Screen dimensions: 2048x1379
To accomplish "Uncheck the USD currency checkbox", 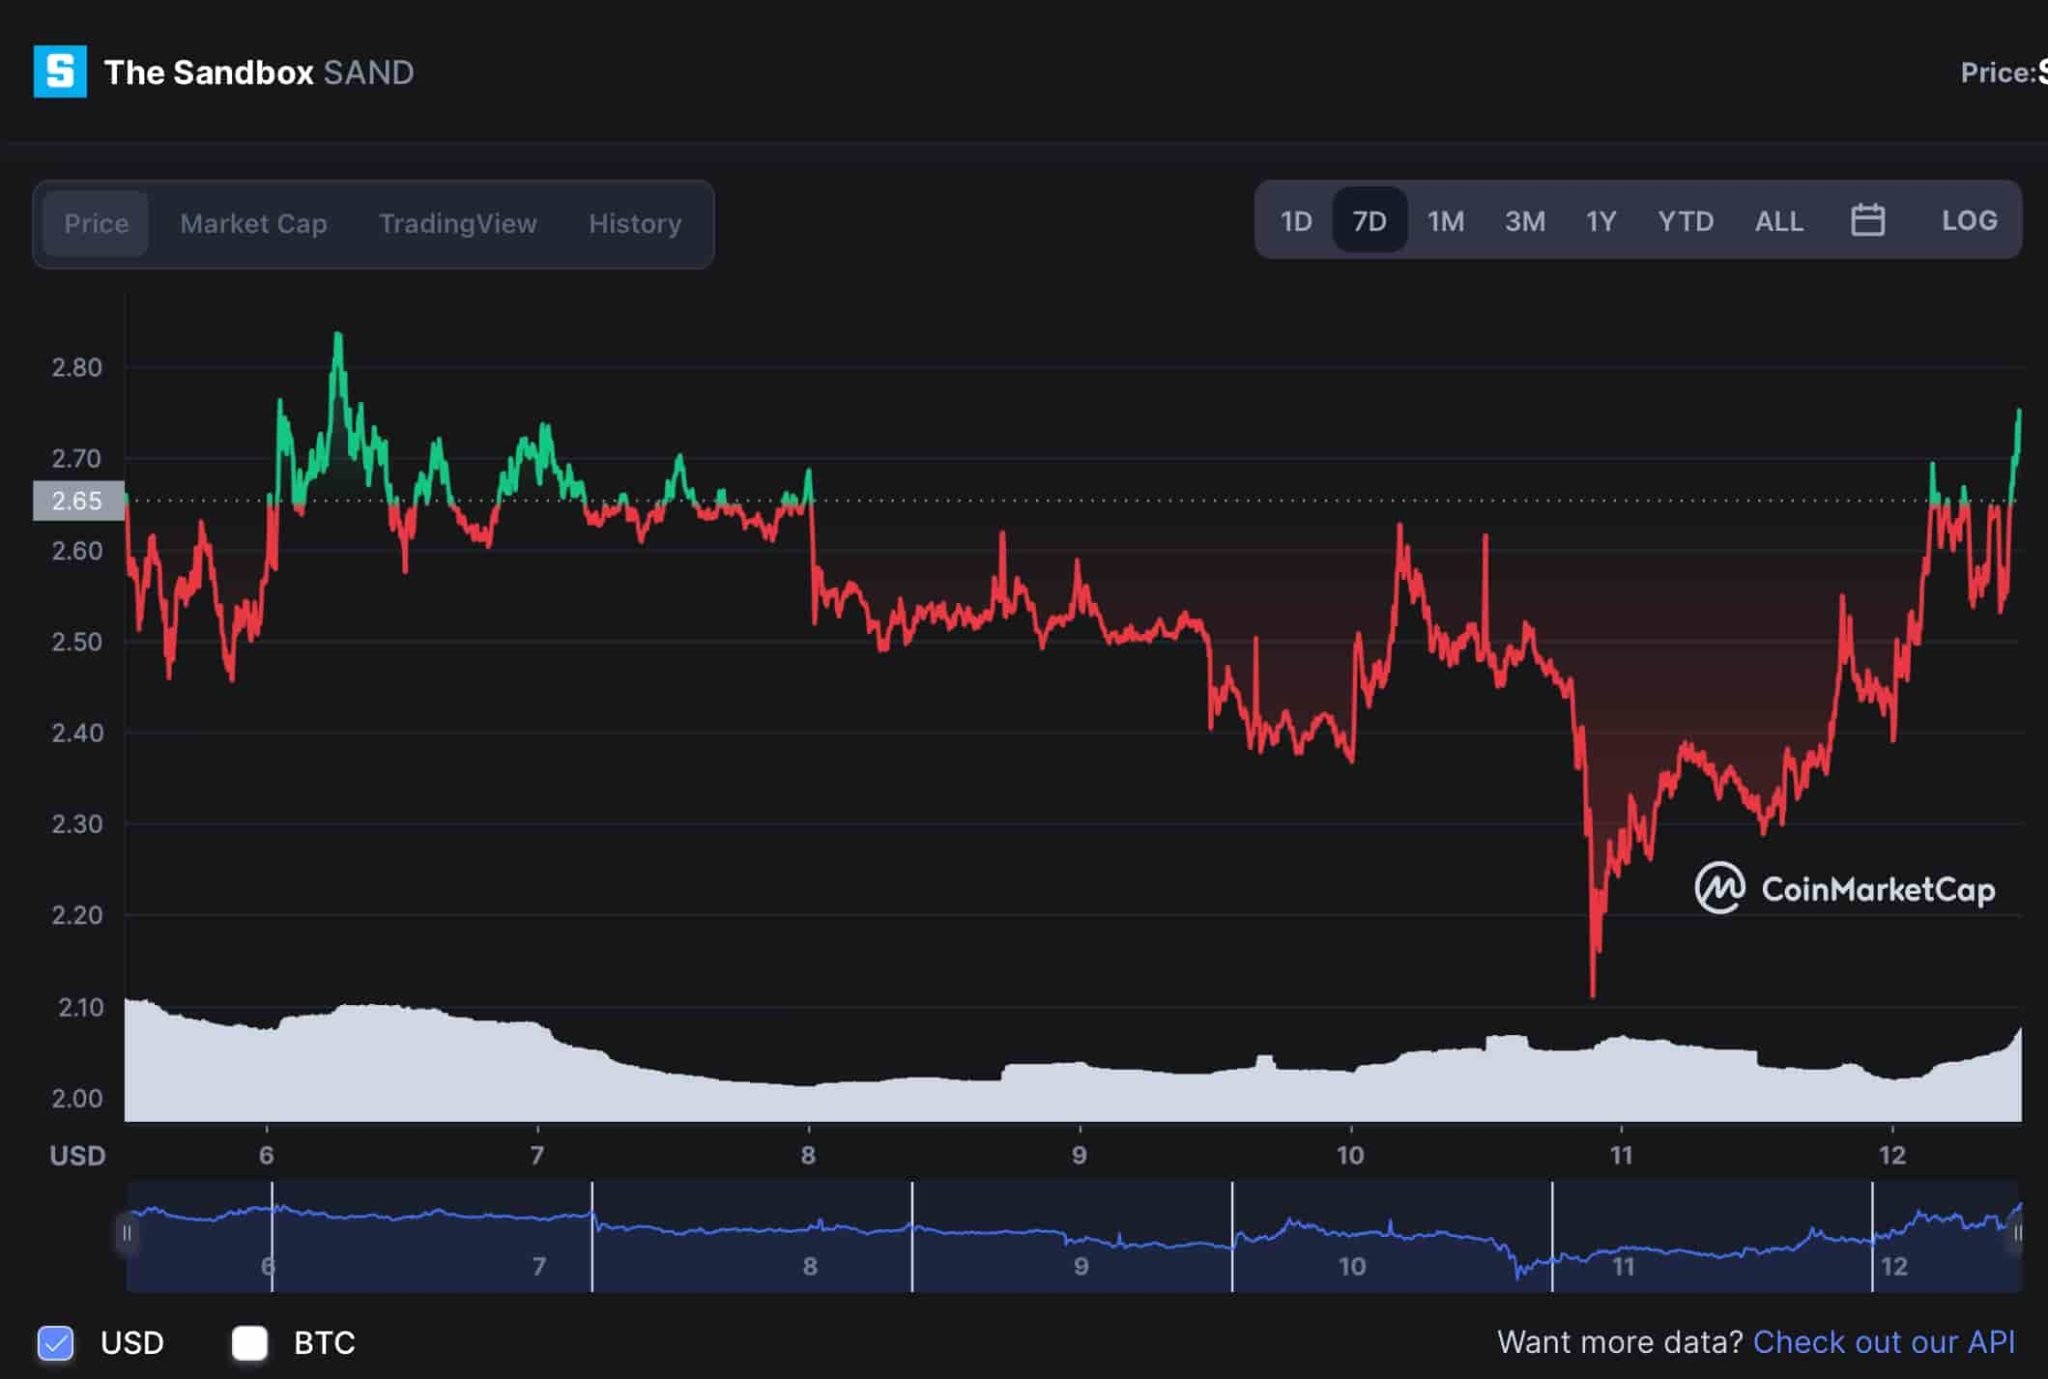I will 56,1342.
